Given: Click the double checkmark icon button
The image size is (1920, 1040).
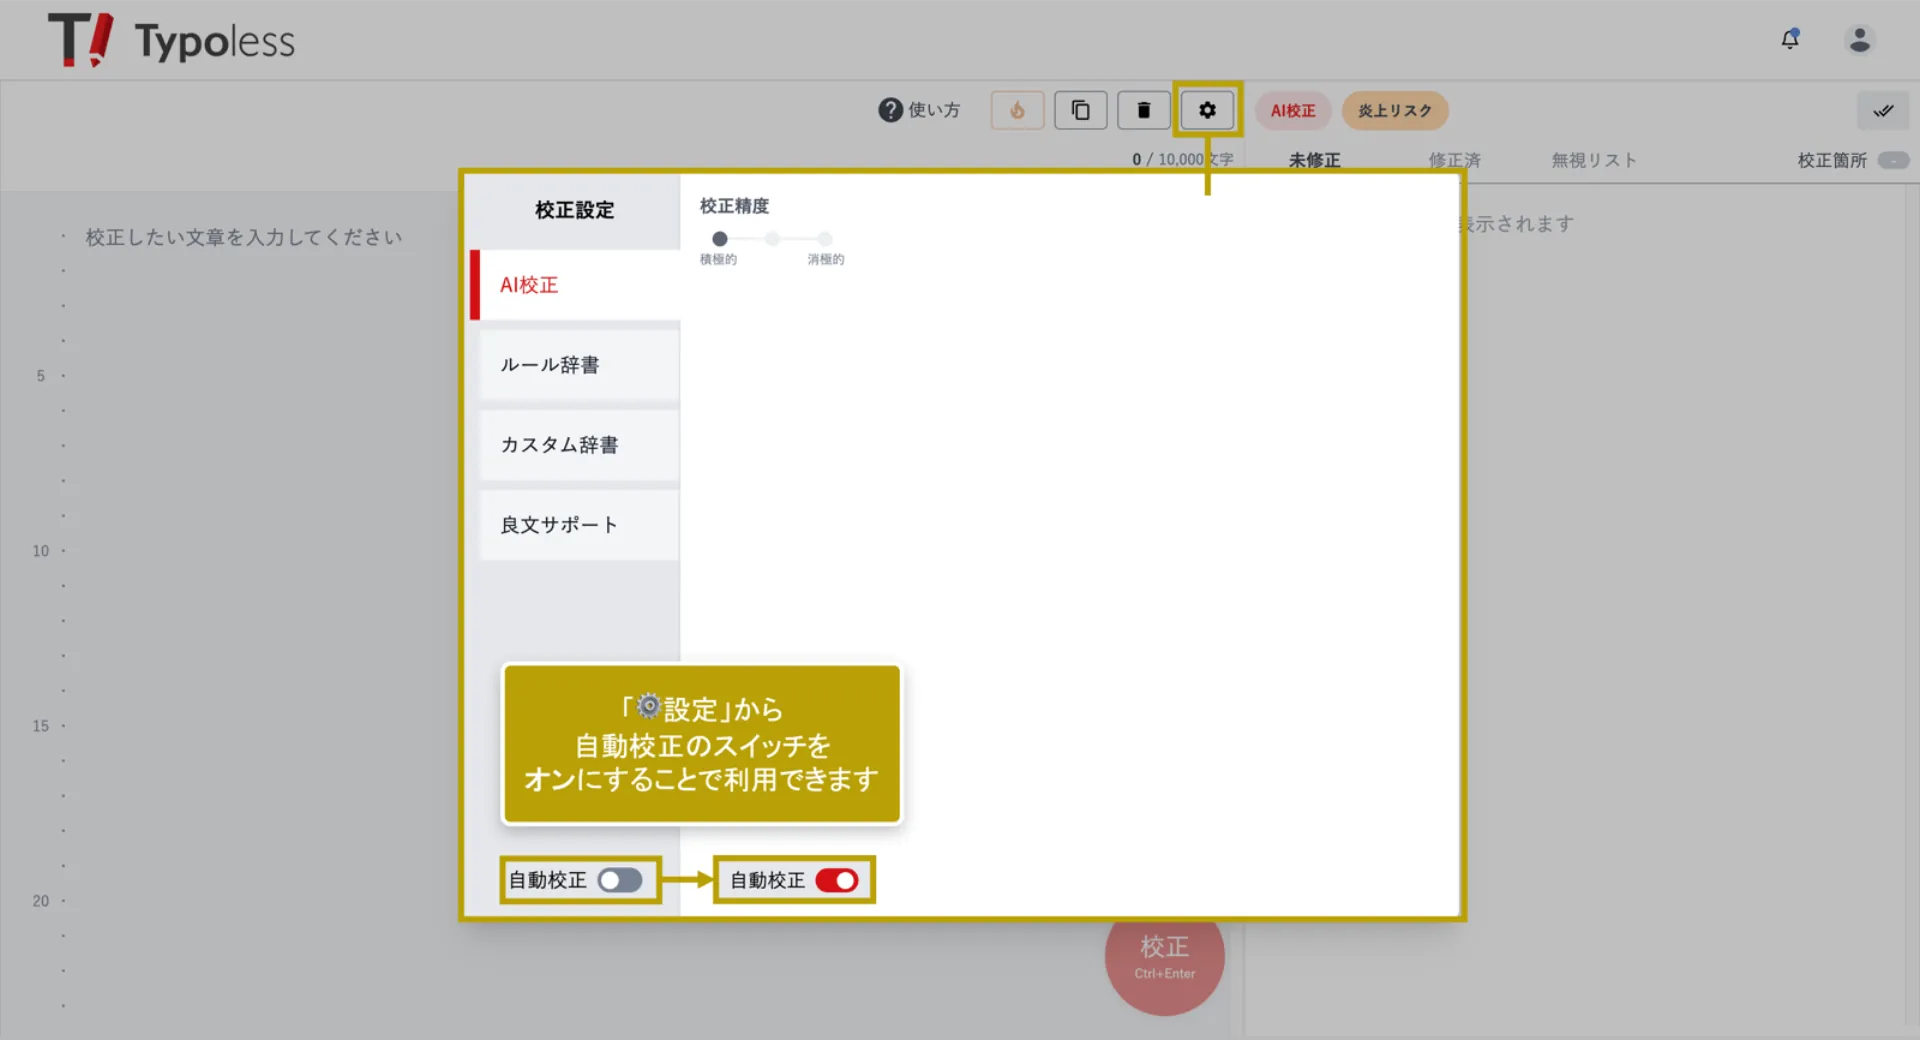Looking at the screenshot, I should point(1883,110).
